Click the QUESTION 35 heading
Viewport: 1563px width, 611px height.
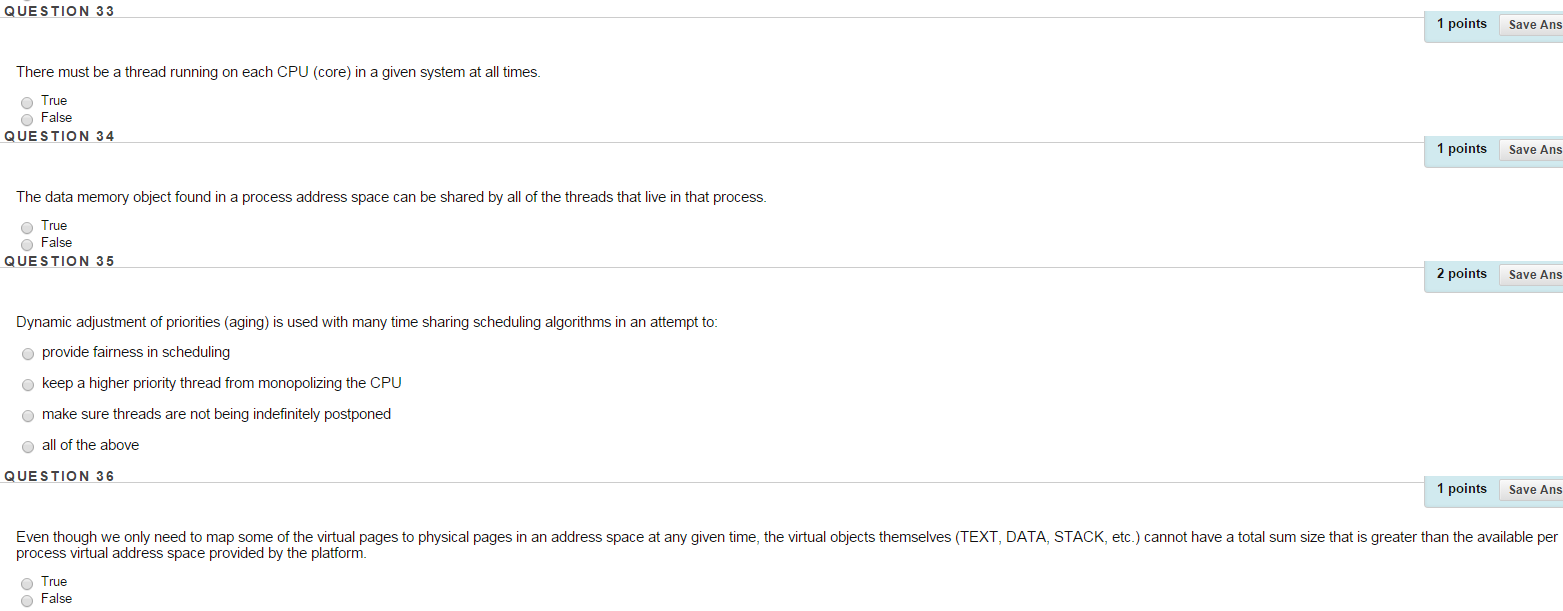tap(60, 261)
